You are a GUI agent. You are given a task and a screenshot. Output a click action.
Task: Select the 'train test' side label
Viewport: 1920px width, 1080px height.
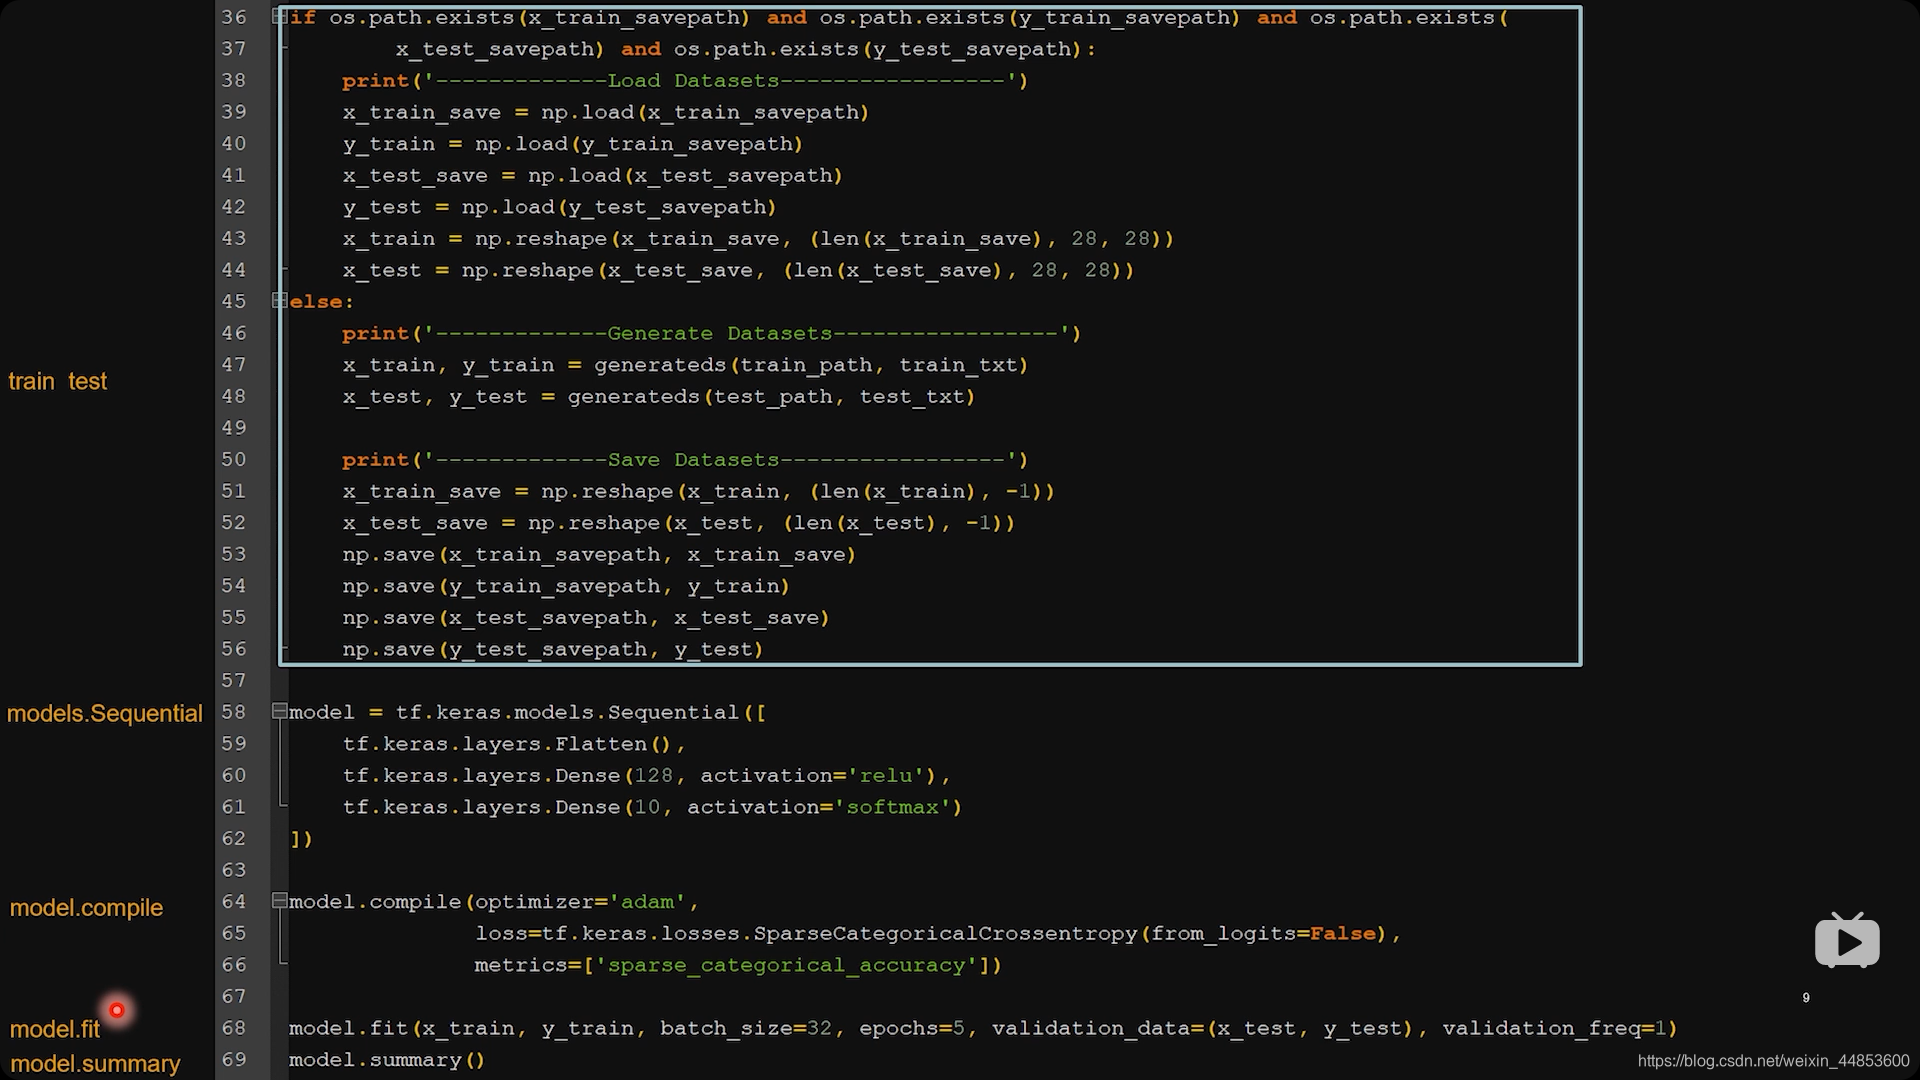click(x=57, y=381)
